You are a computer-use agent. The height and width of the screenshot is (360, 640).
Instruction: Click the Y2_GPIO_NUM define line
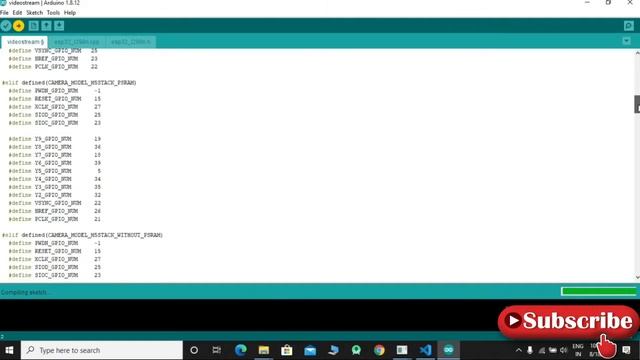point(54,195)
